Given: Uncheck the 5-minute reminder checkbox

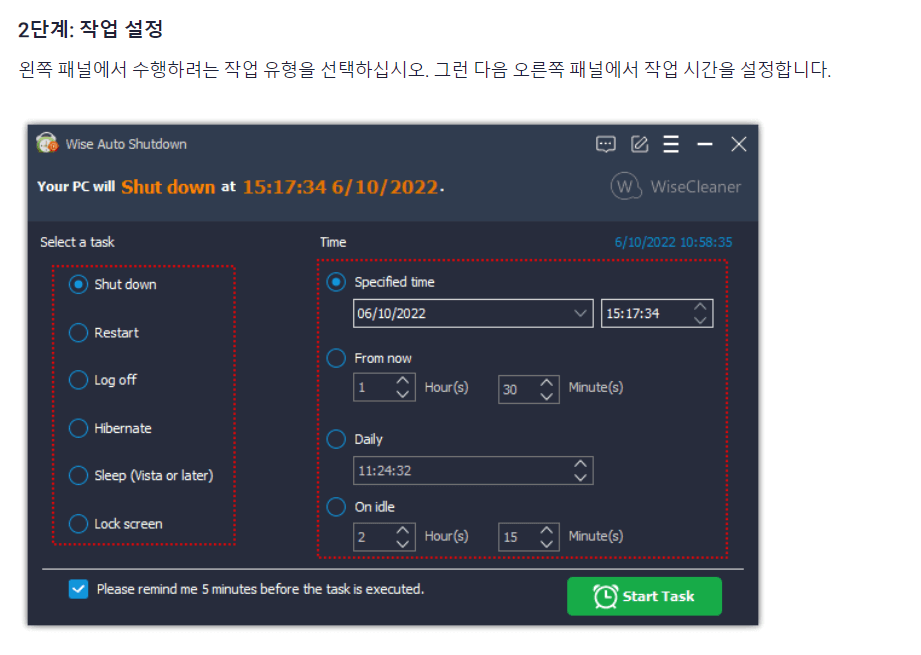Looking at the screenshot, I should 78,589.
